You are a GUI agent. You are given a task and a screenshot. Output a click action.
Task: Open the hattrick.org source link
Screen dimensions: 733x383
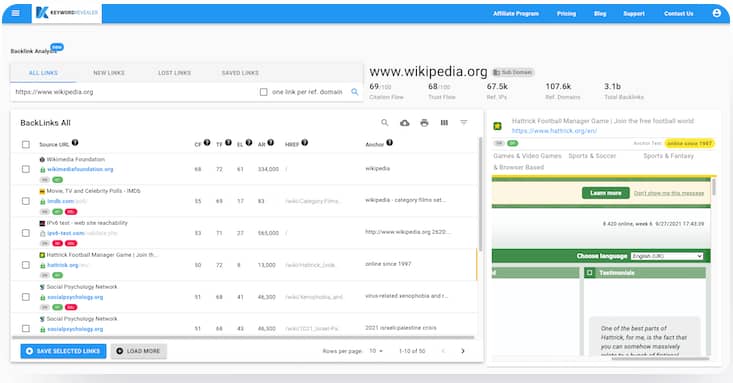coord(63,265)
